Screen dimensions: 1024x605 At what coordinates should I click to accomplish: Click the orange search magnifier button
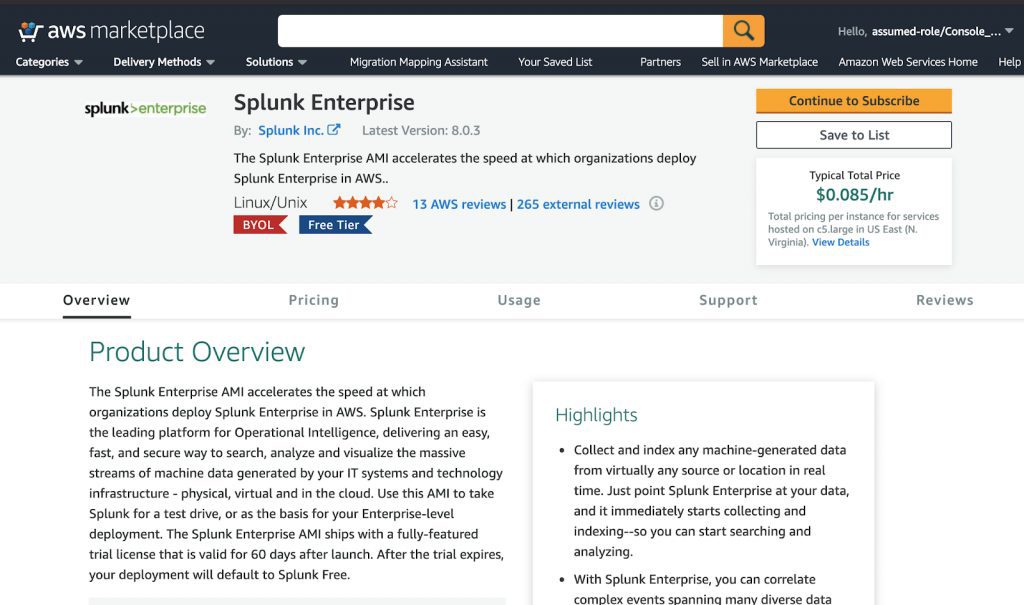click(743, 31)
